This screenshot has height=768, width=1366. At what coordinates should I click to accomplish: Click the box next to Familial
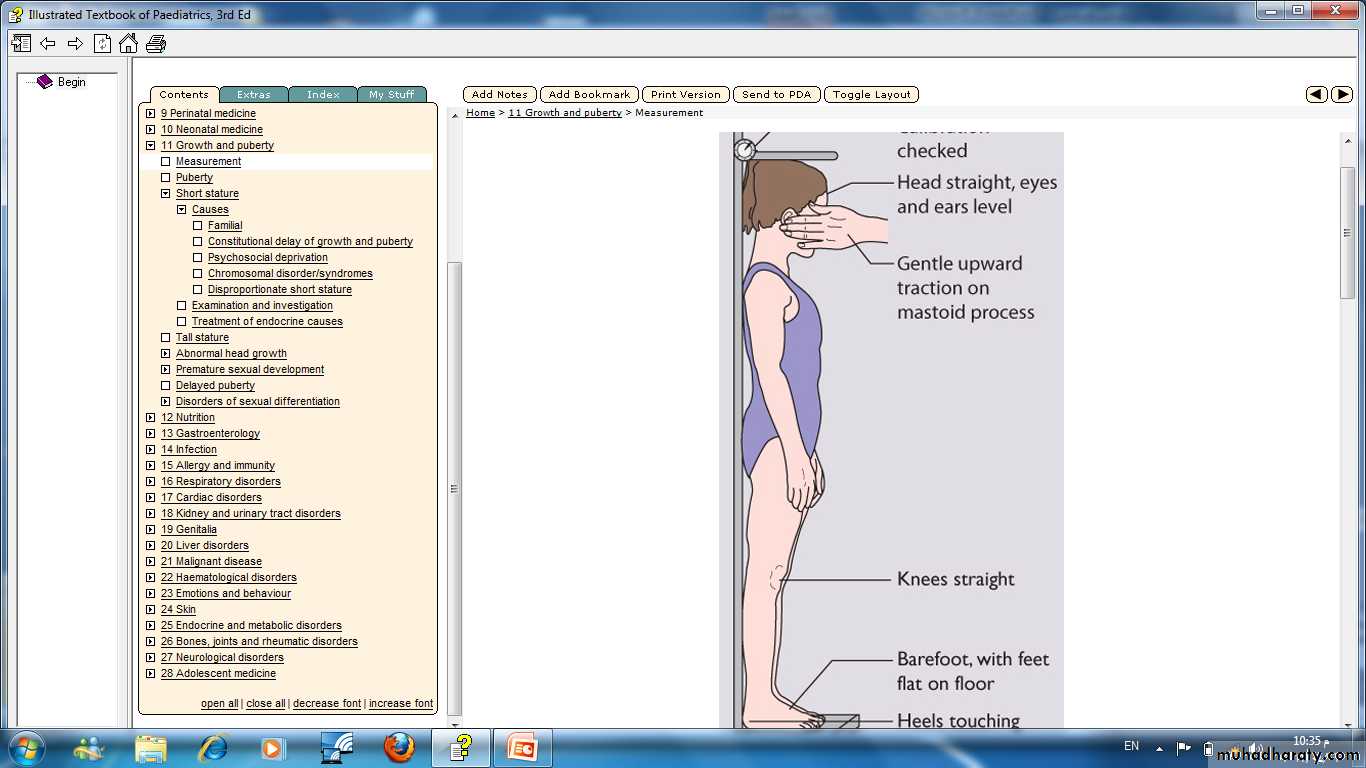coord(198,225)
